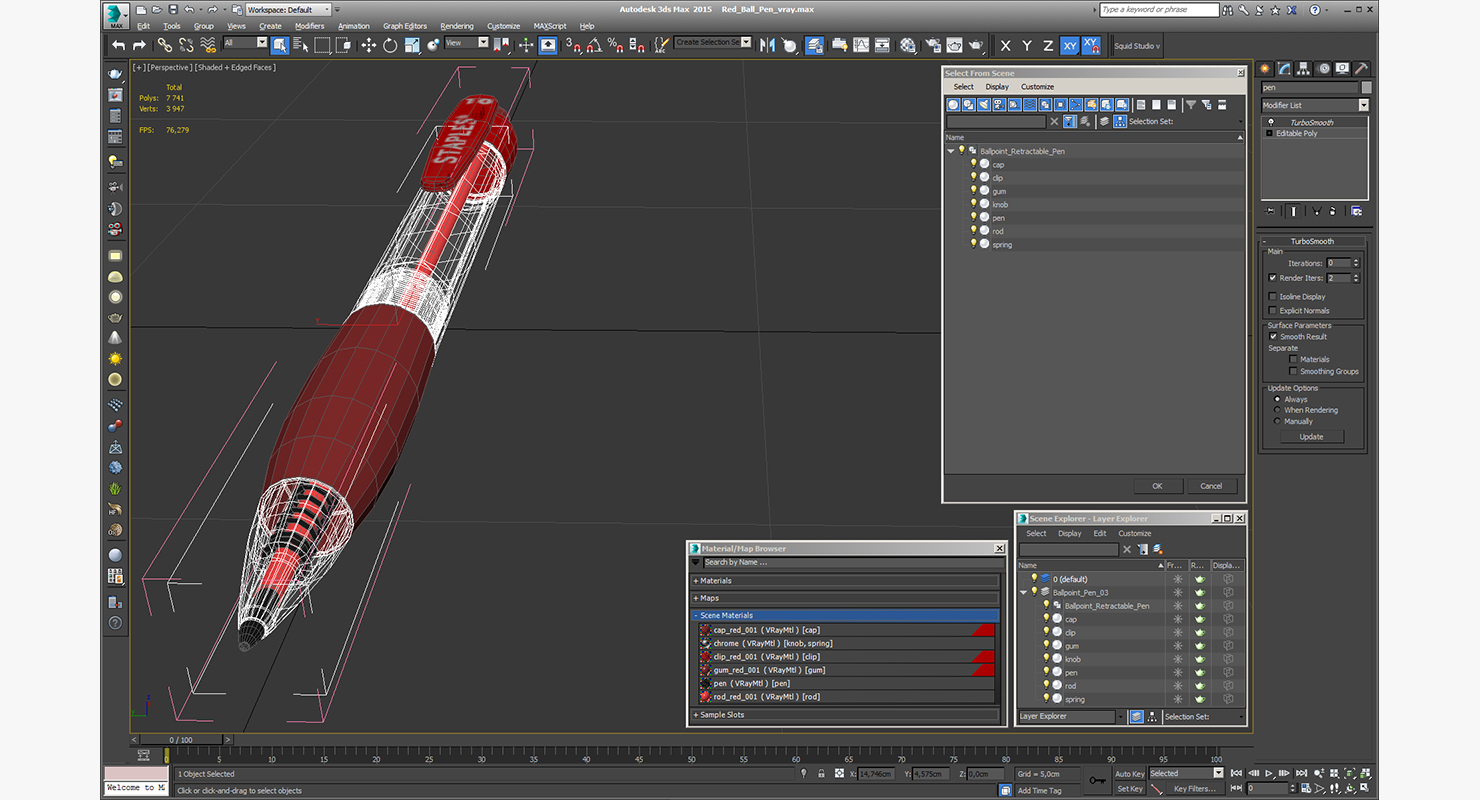1480x800 pixels.
Task: Open the Rendering menu
Action: 457,26
